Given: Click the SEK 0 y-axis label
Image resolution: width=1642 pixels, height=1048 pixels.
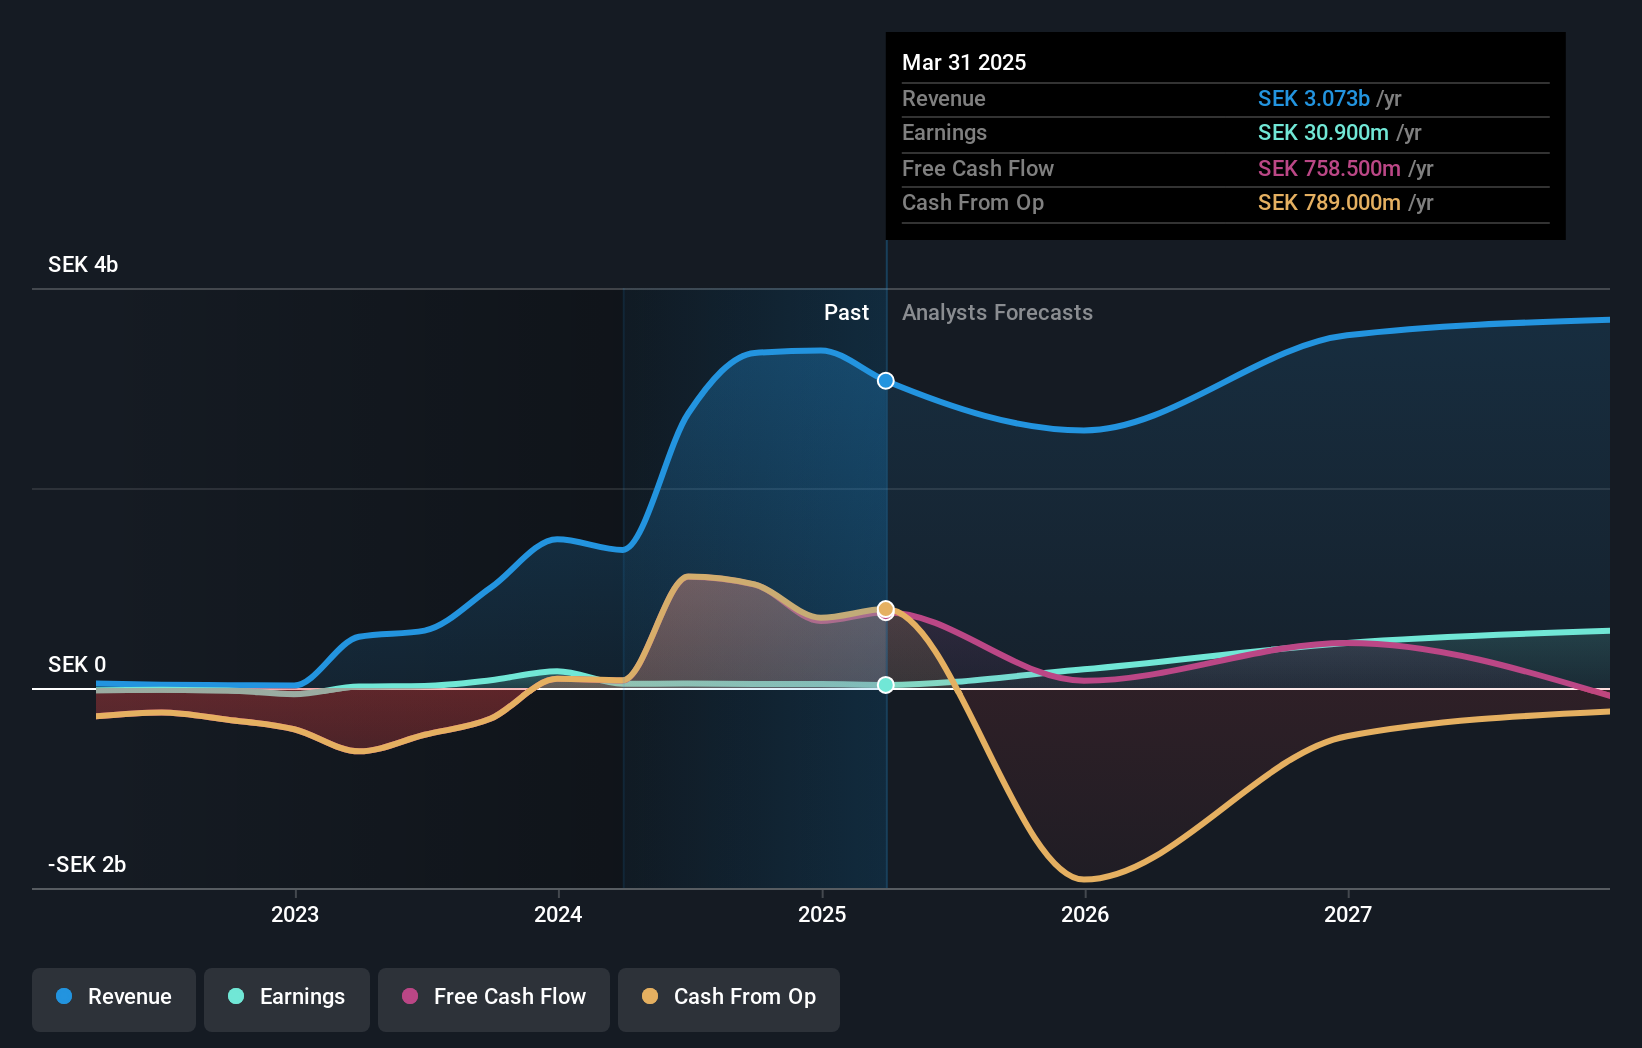Looking at the screenshot, I should tap(77, 665).
